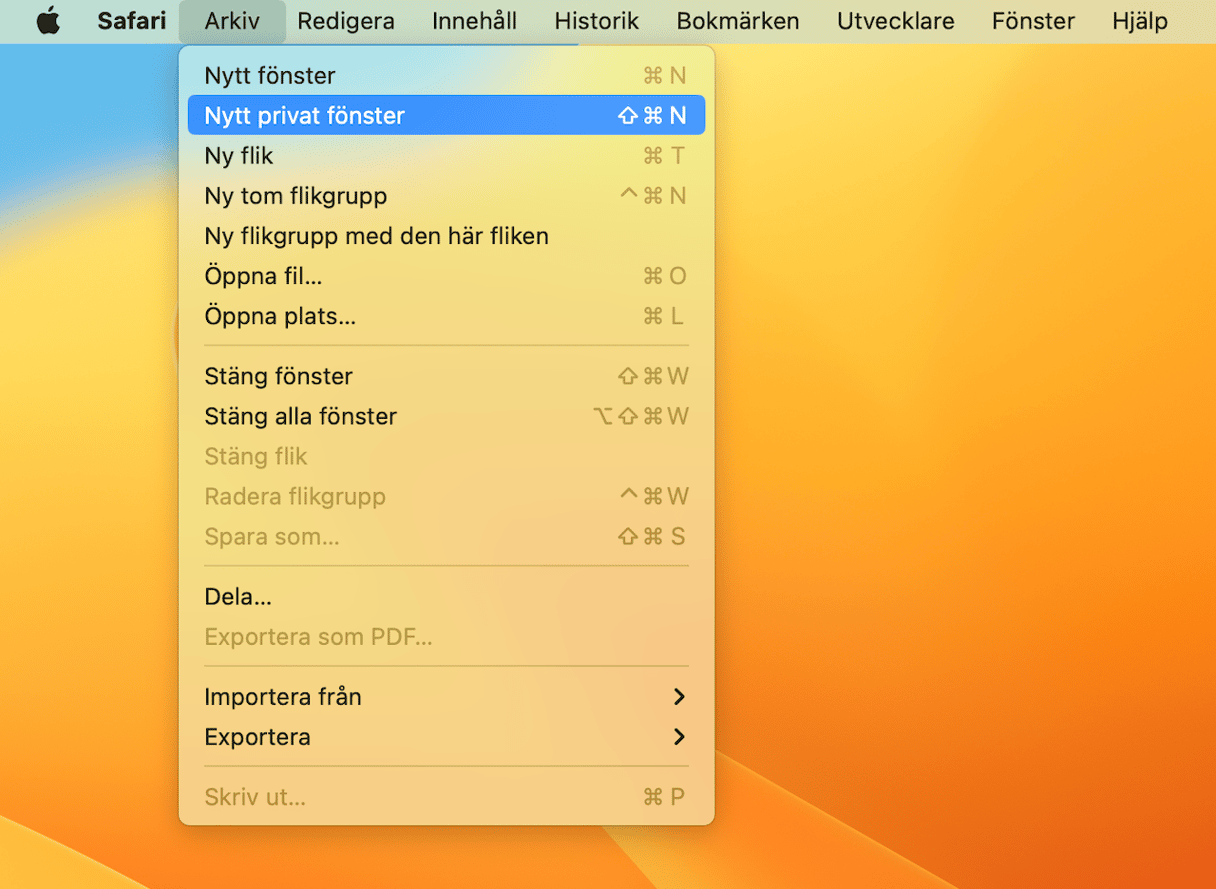Select Ny tom flikgrupp
The height and width of the screenshot is (889, 1216).
[x=446, y=195]
